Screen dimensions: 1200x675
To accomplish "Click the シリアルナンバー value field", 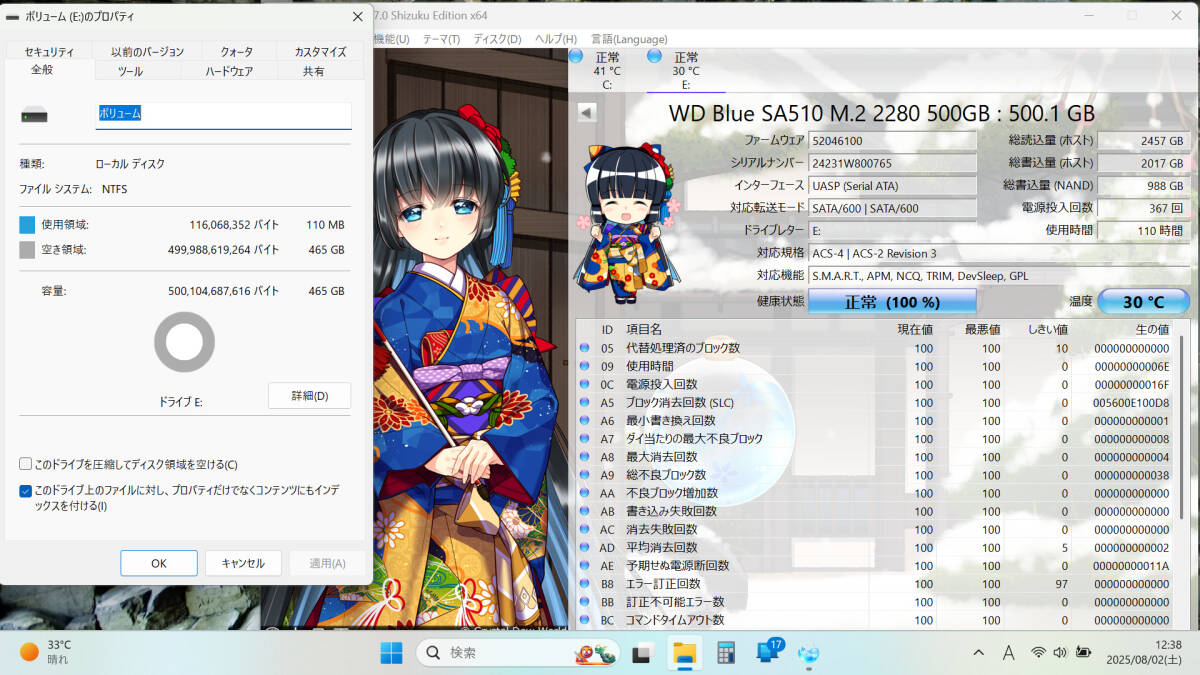I will [892, 162].
